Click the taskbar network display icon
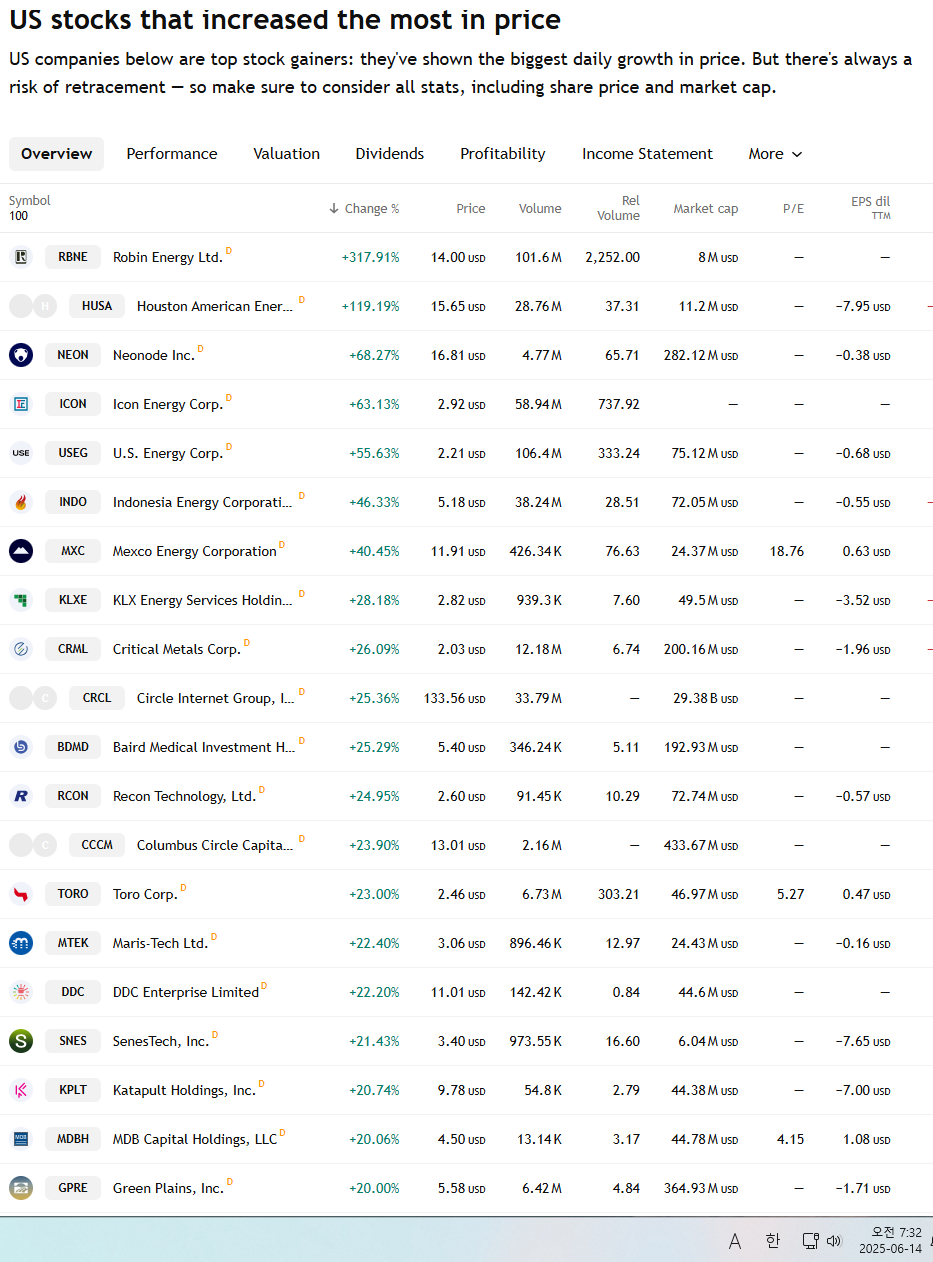This screenshot has height=1262, width=933. click(x=810, y=1241)
